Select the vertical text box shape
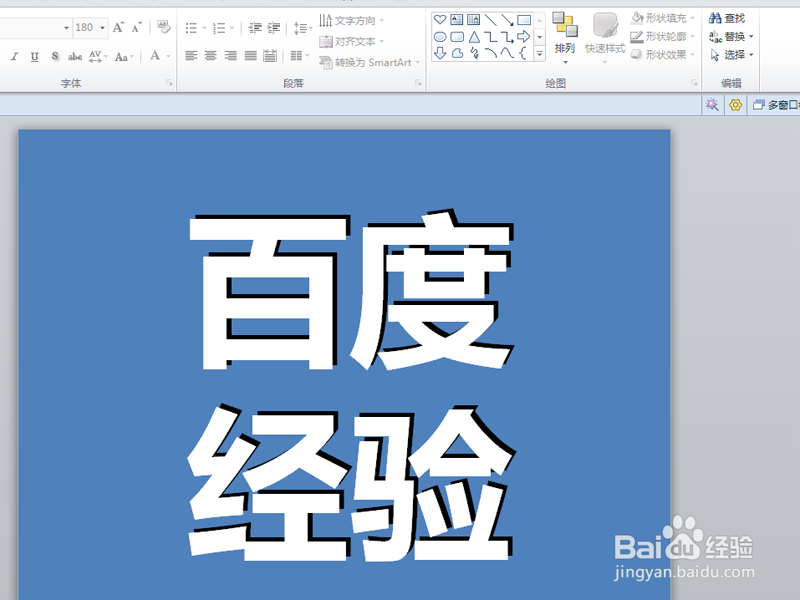This screenshot has width=800, height=600. [473, 20]
